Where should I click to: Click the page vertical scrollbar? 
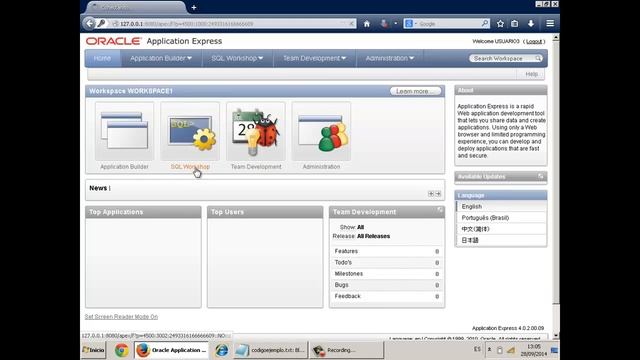[x=556, y=186]
